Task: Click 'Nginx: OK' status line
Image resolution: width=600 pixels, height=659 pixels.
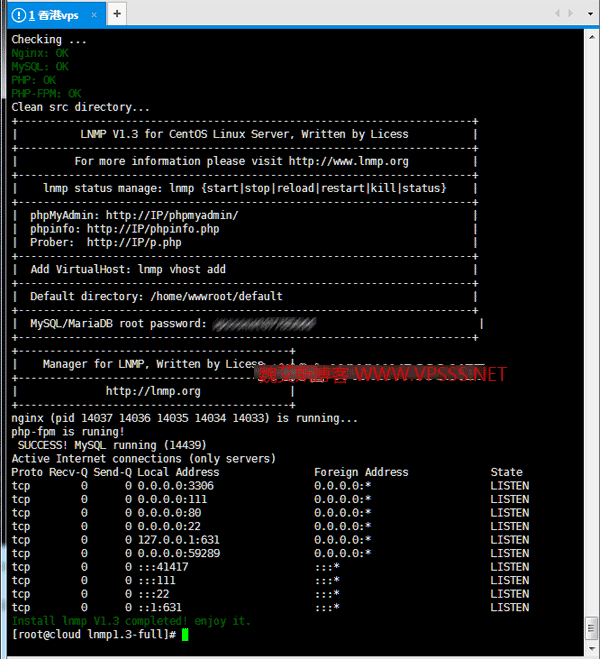Action: [x=39, y=53]
